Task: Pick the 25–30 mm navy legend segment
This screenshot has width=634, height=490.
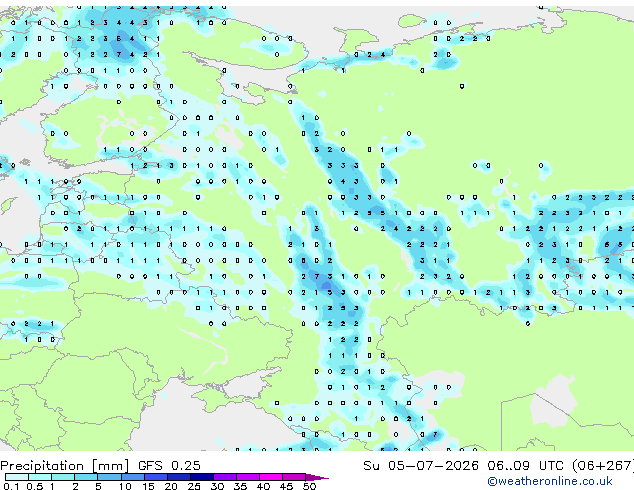Action: pos(201,477)
